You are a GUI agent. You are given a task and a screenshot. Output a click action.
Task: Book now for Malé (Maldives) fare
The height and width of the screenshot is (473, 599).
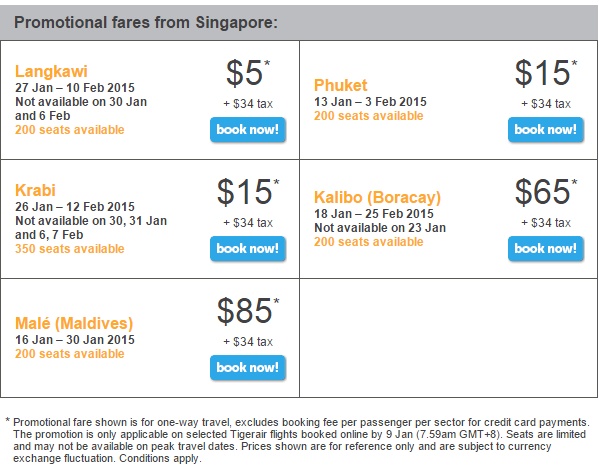point(248,368)
